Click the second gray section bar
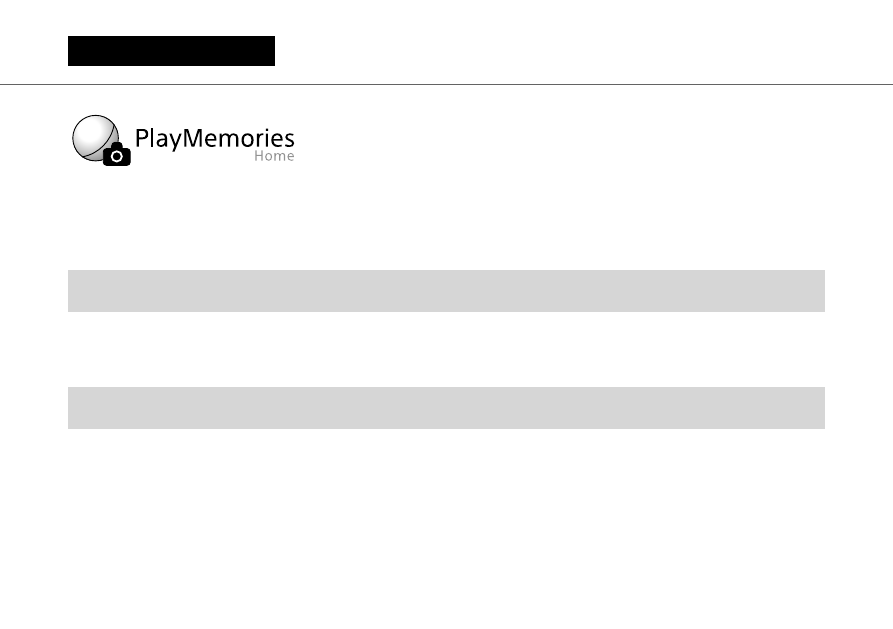Screen dimensions: 893x629 446,408
